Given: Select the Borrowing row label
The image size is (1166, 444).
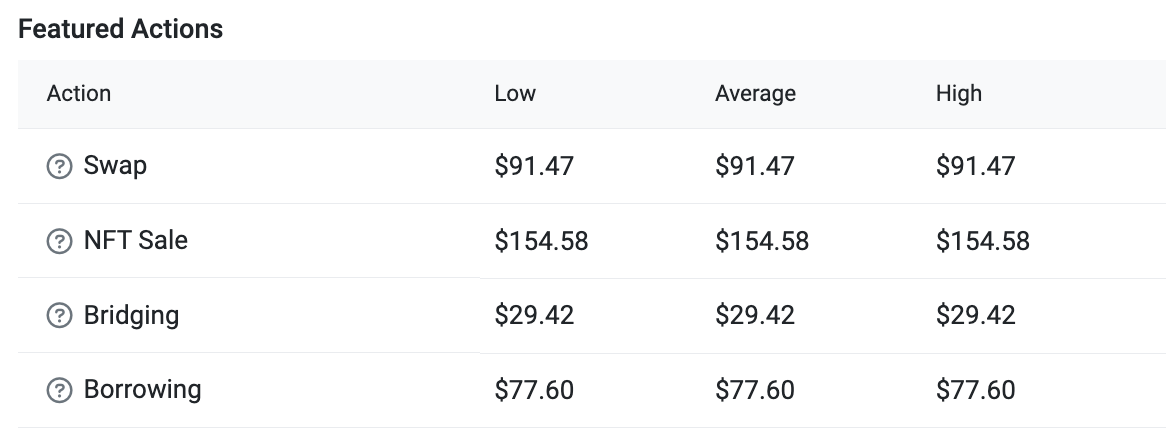Looking at the screenshot, I should [x=142, y=390].
